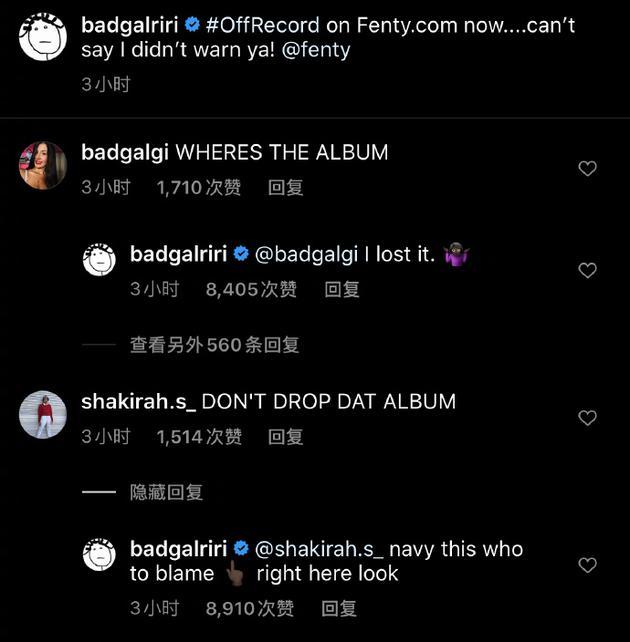The image size is (630, 642).
Task: Open the @shakirah.s_ mention in the reply
Action: point(320,549)
